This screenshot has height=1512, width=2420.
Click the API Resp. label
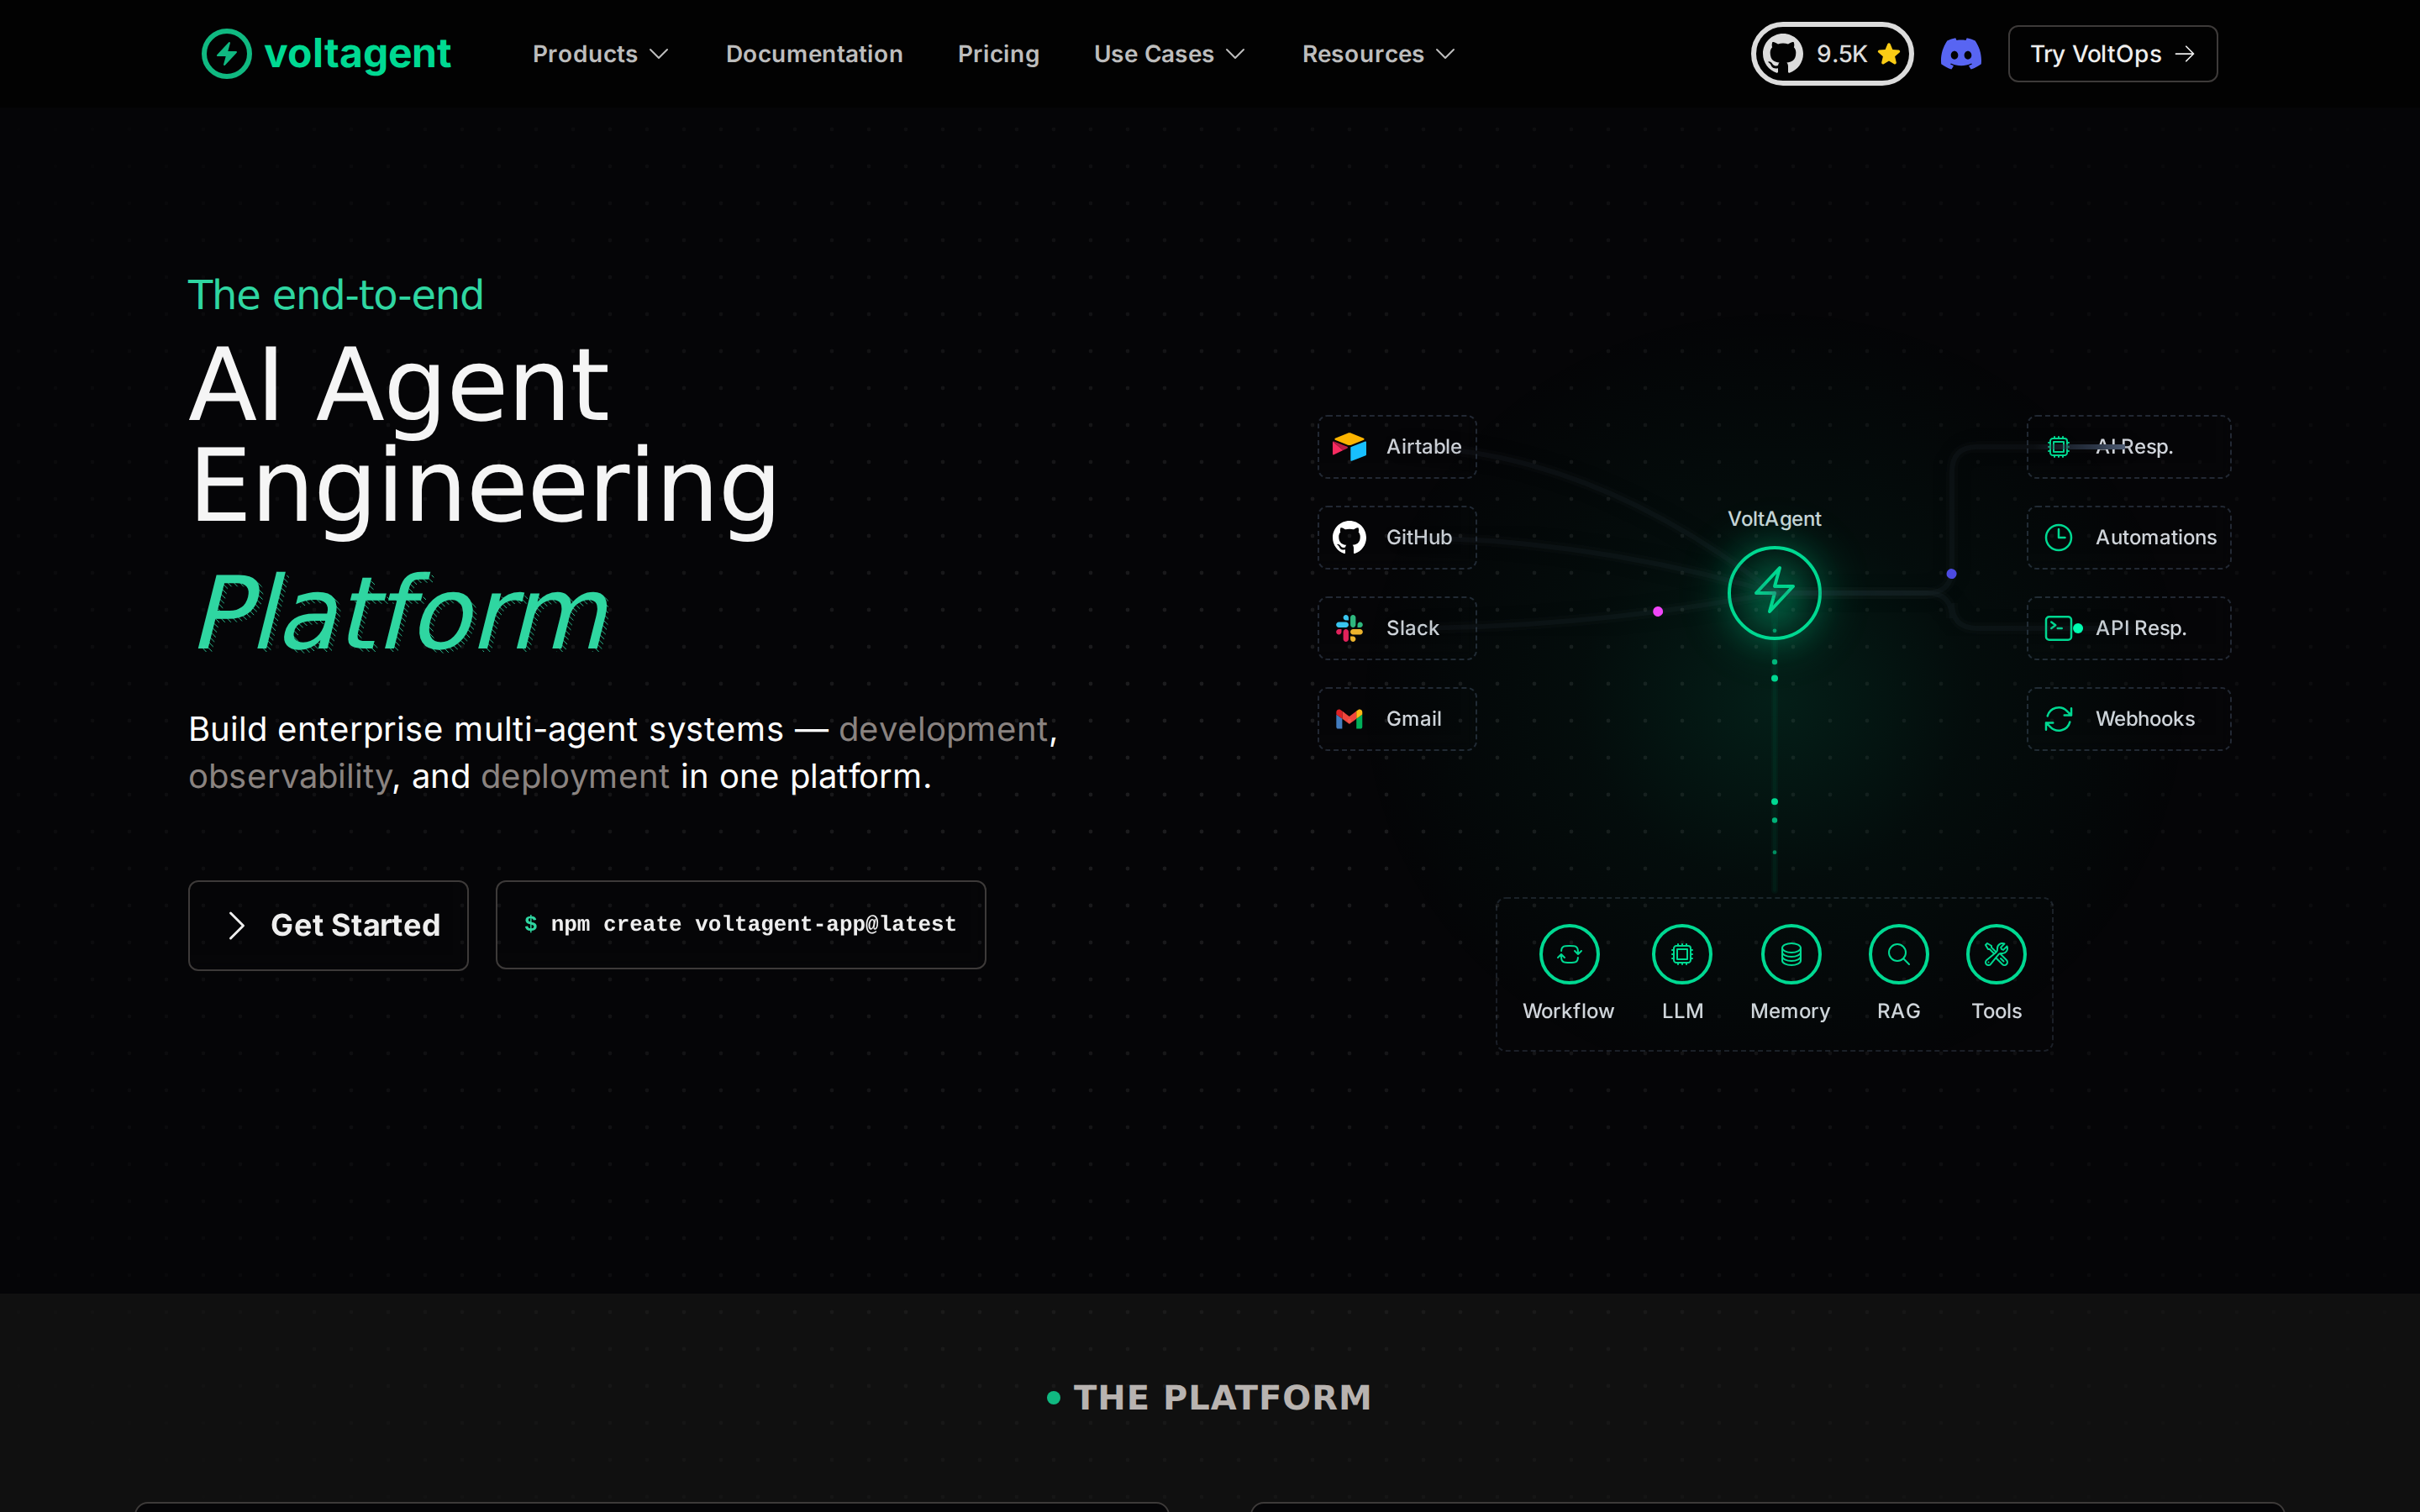point(2141,628)
